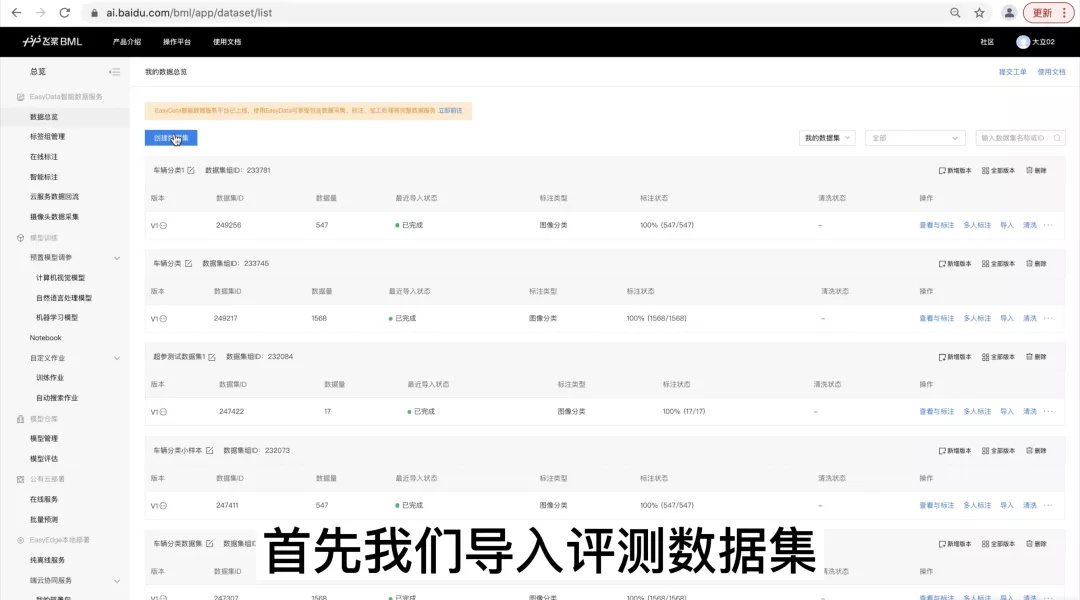Delete dataset group 233781
The image size is (1080, 600).
point(1036,170)
